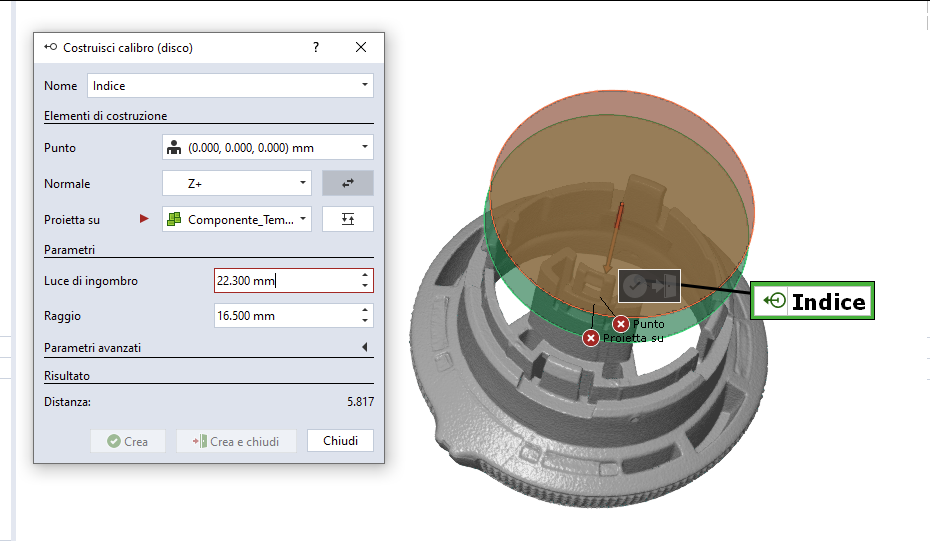Viewport: 930px width, 541px height.
Task: Click the Crea e chiudi button
Action: click(x=236, y=441)
